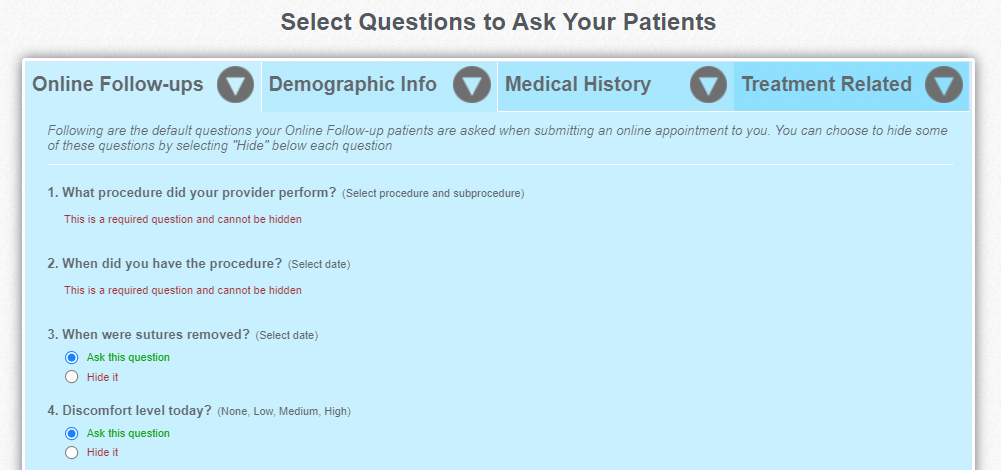
Task: Click the required-question notice under question 1
Action: [183, 220]
